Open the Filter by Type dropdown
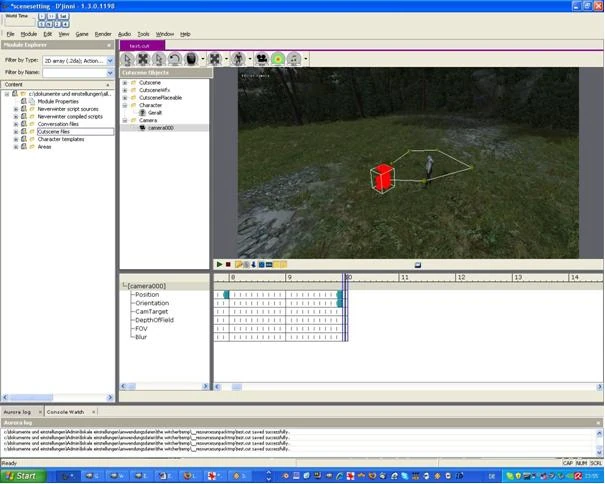Image resolution: width=605 pixels, height=484 pixels. (x=107, y=60)
